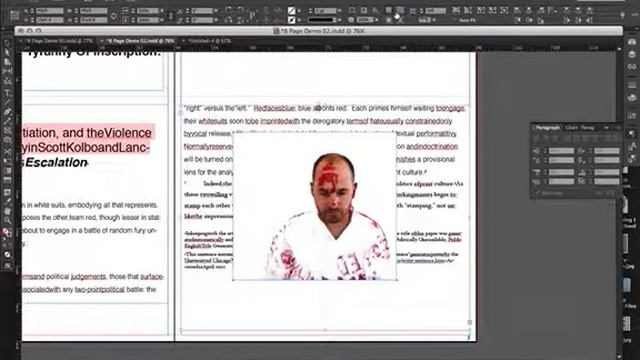Click the space before field in the Paragraph panel

(561, 173)
